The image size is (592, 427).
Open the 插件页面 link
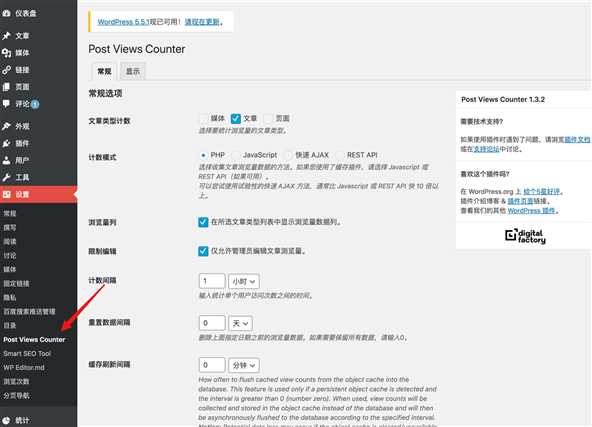click(x=520, y=201)
